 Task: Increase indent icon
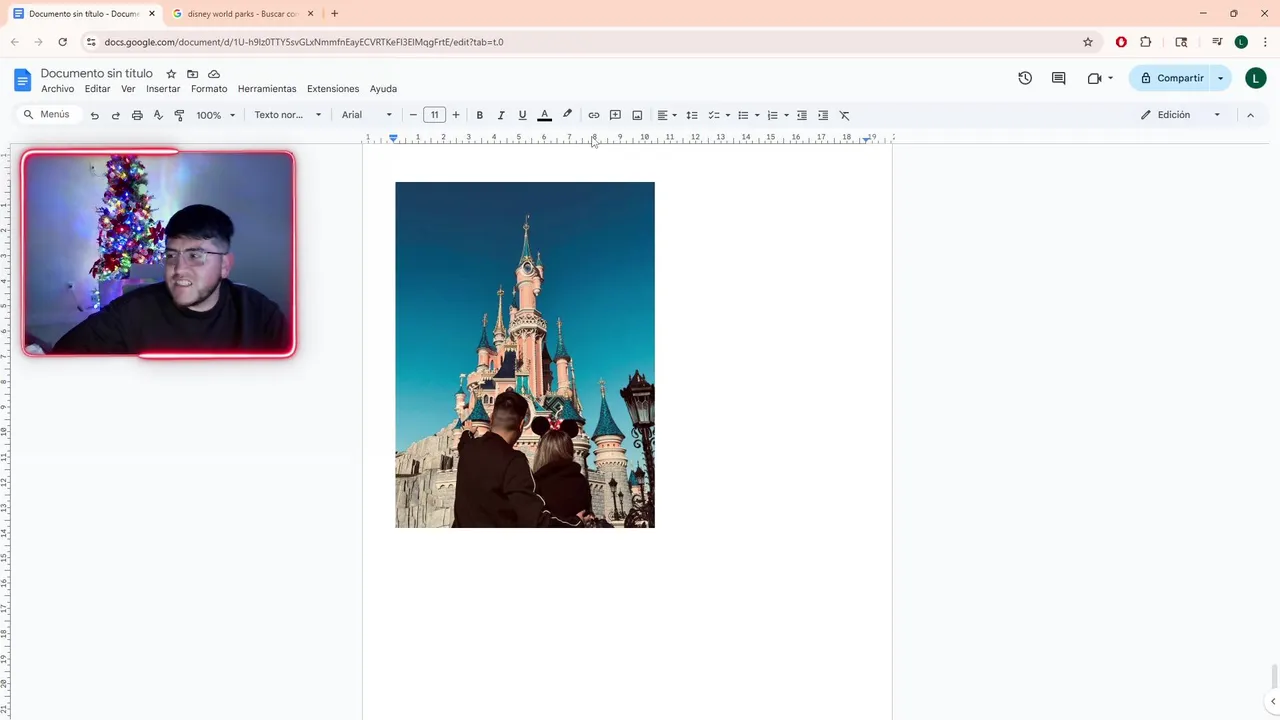(823, 115)
